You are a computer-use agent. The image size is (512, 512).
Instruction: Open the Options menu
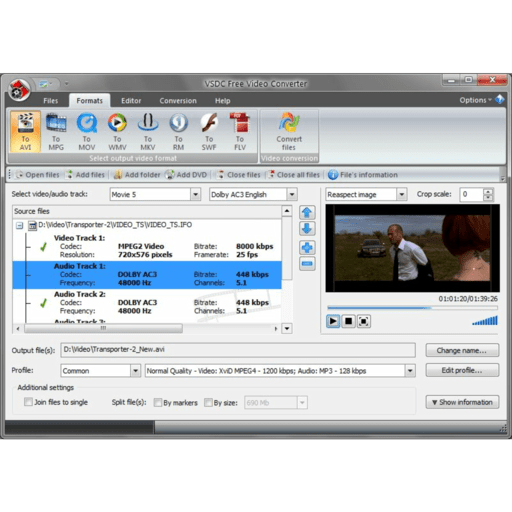point(475,100)
